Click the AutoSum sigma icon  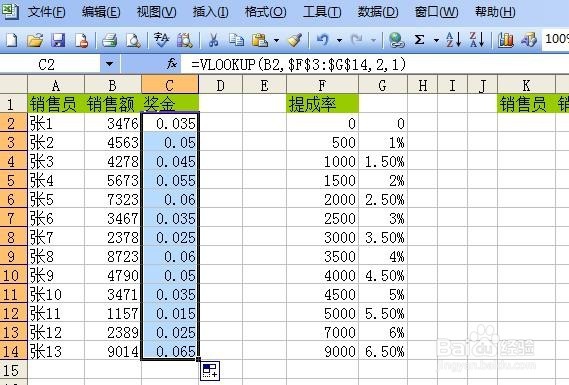(419, 39)
